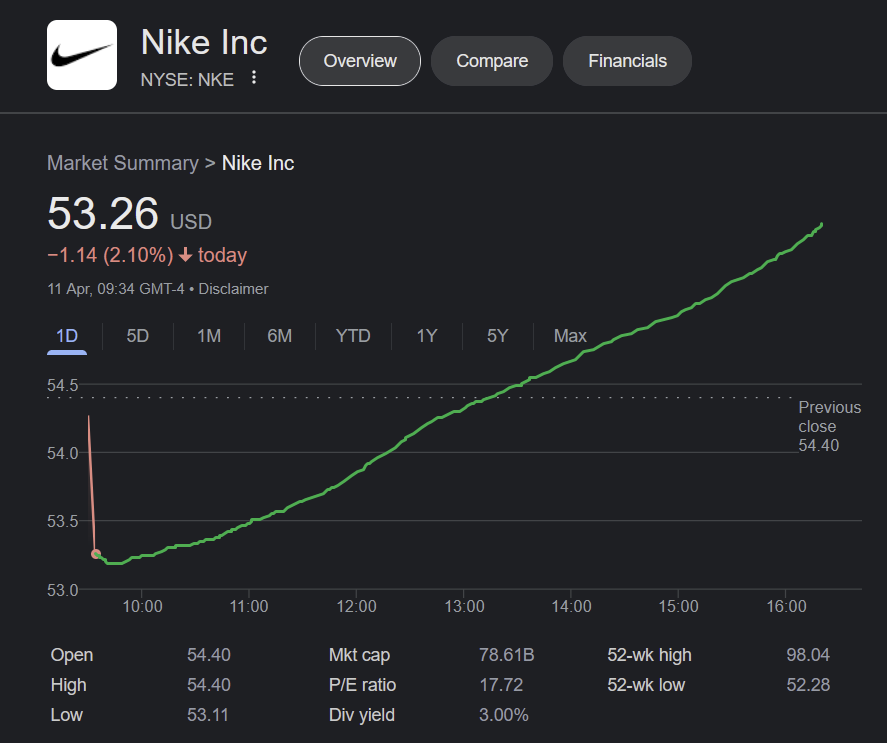Switch to the 5Y chart range

click(x=498, y=336)
